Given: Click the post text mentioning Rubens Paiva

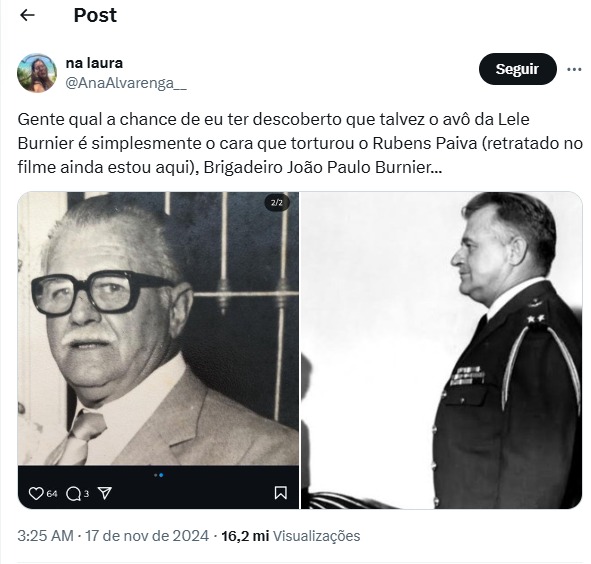Looking at the screenshot, I should pos(300,143).
